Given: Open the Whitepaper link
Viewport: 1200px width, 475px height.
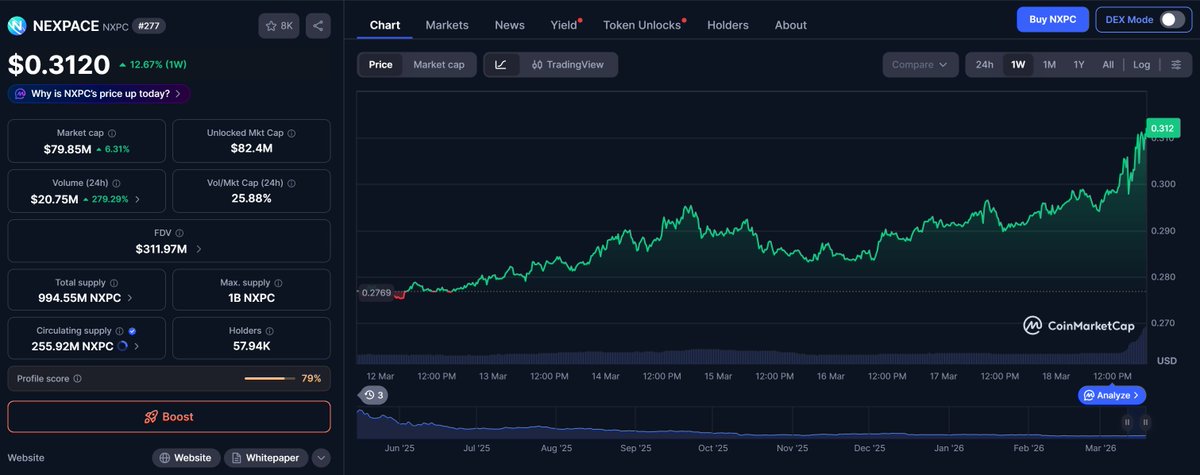Looking at the screenshot, I should [x=266, y=458].
